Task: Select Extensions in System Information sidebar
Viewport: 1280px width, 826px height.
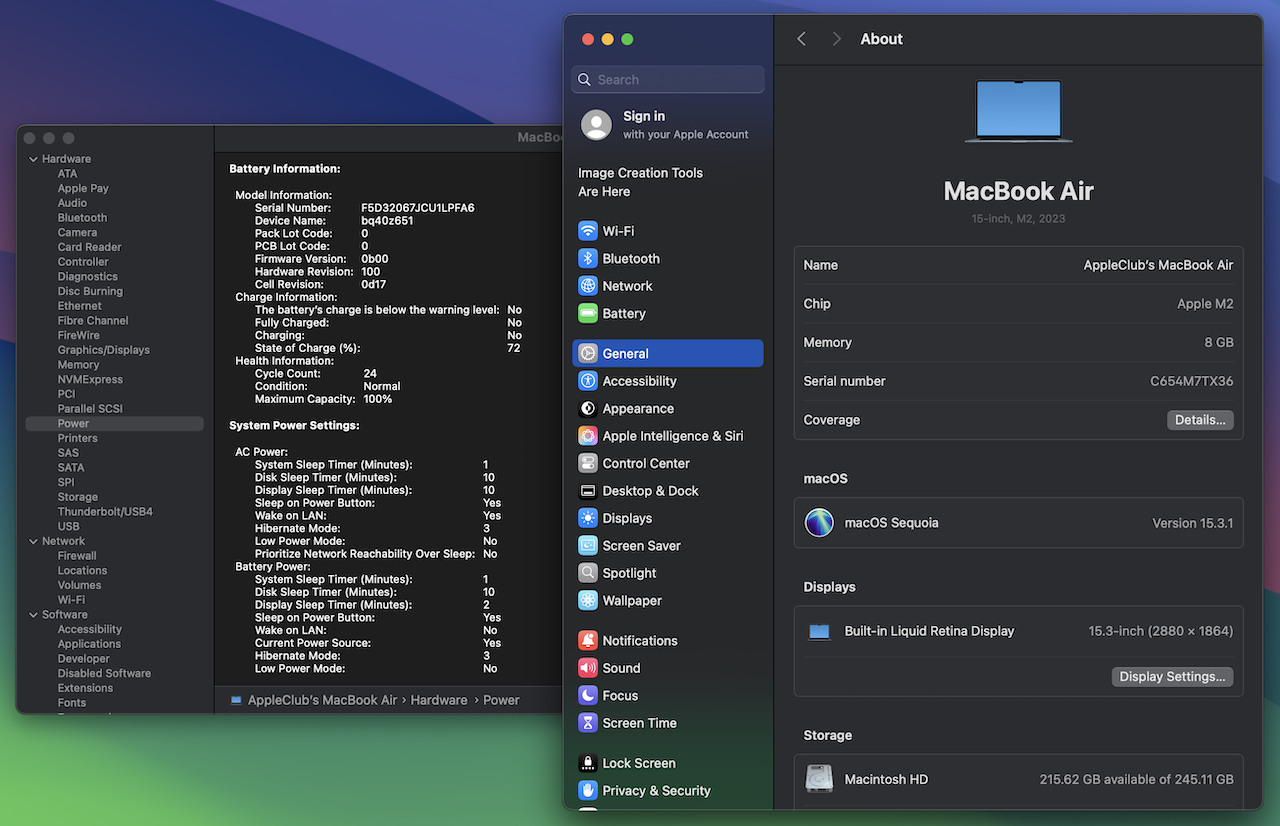Action: pyautogui.click(x=85, y=688)
